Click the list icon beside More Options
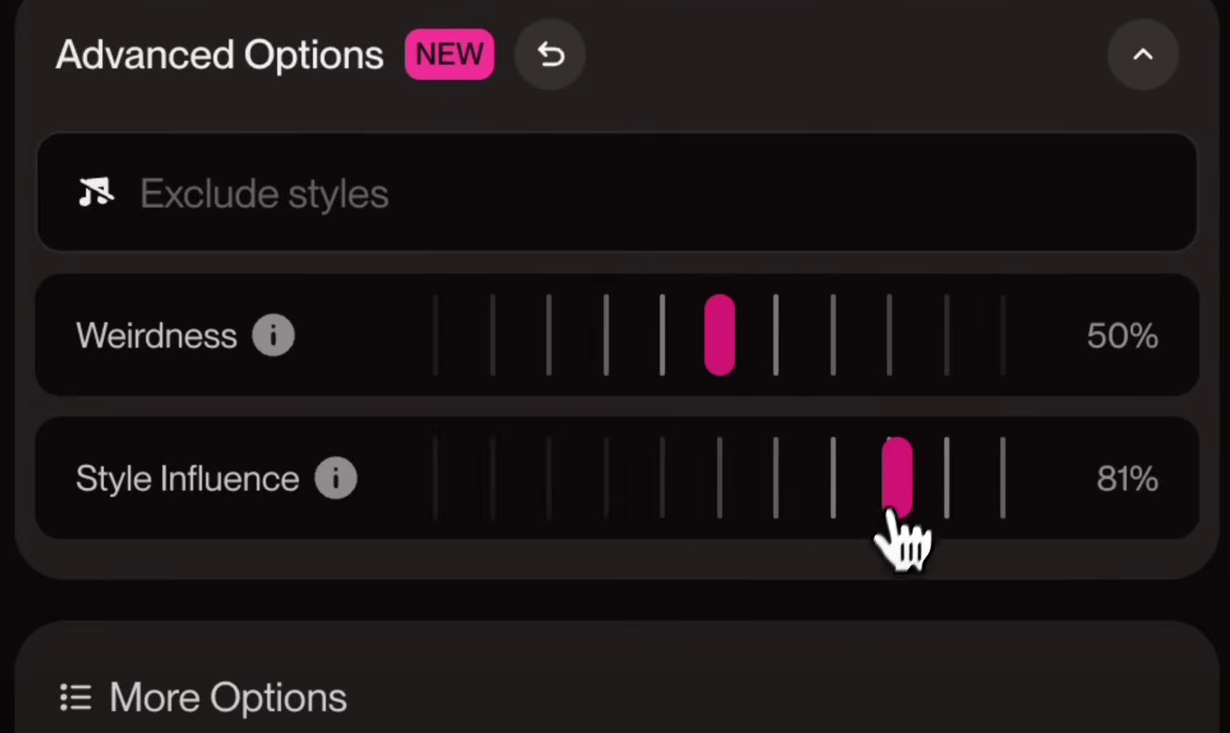The width and height of the screenshot is (1230, 733). [x=76, y=697]
